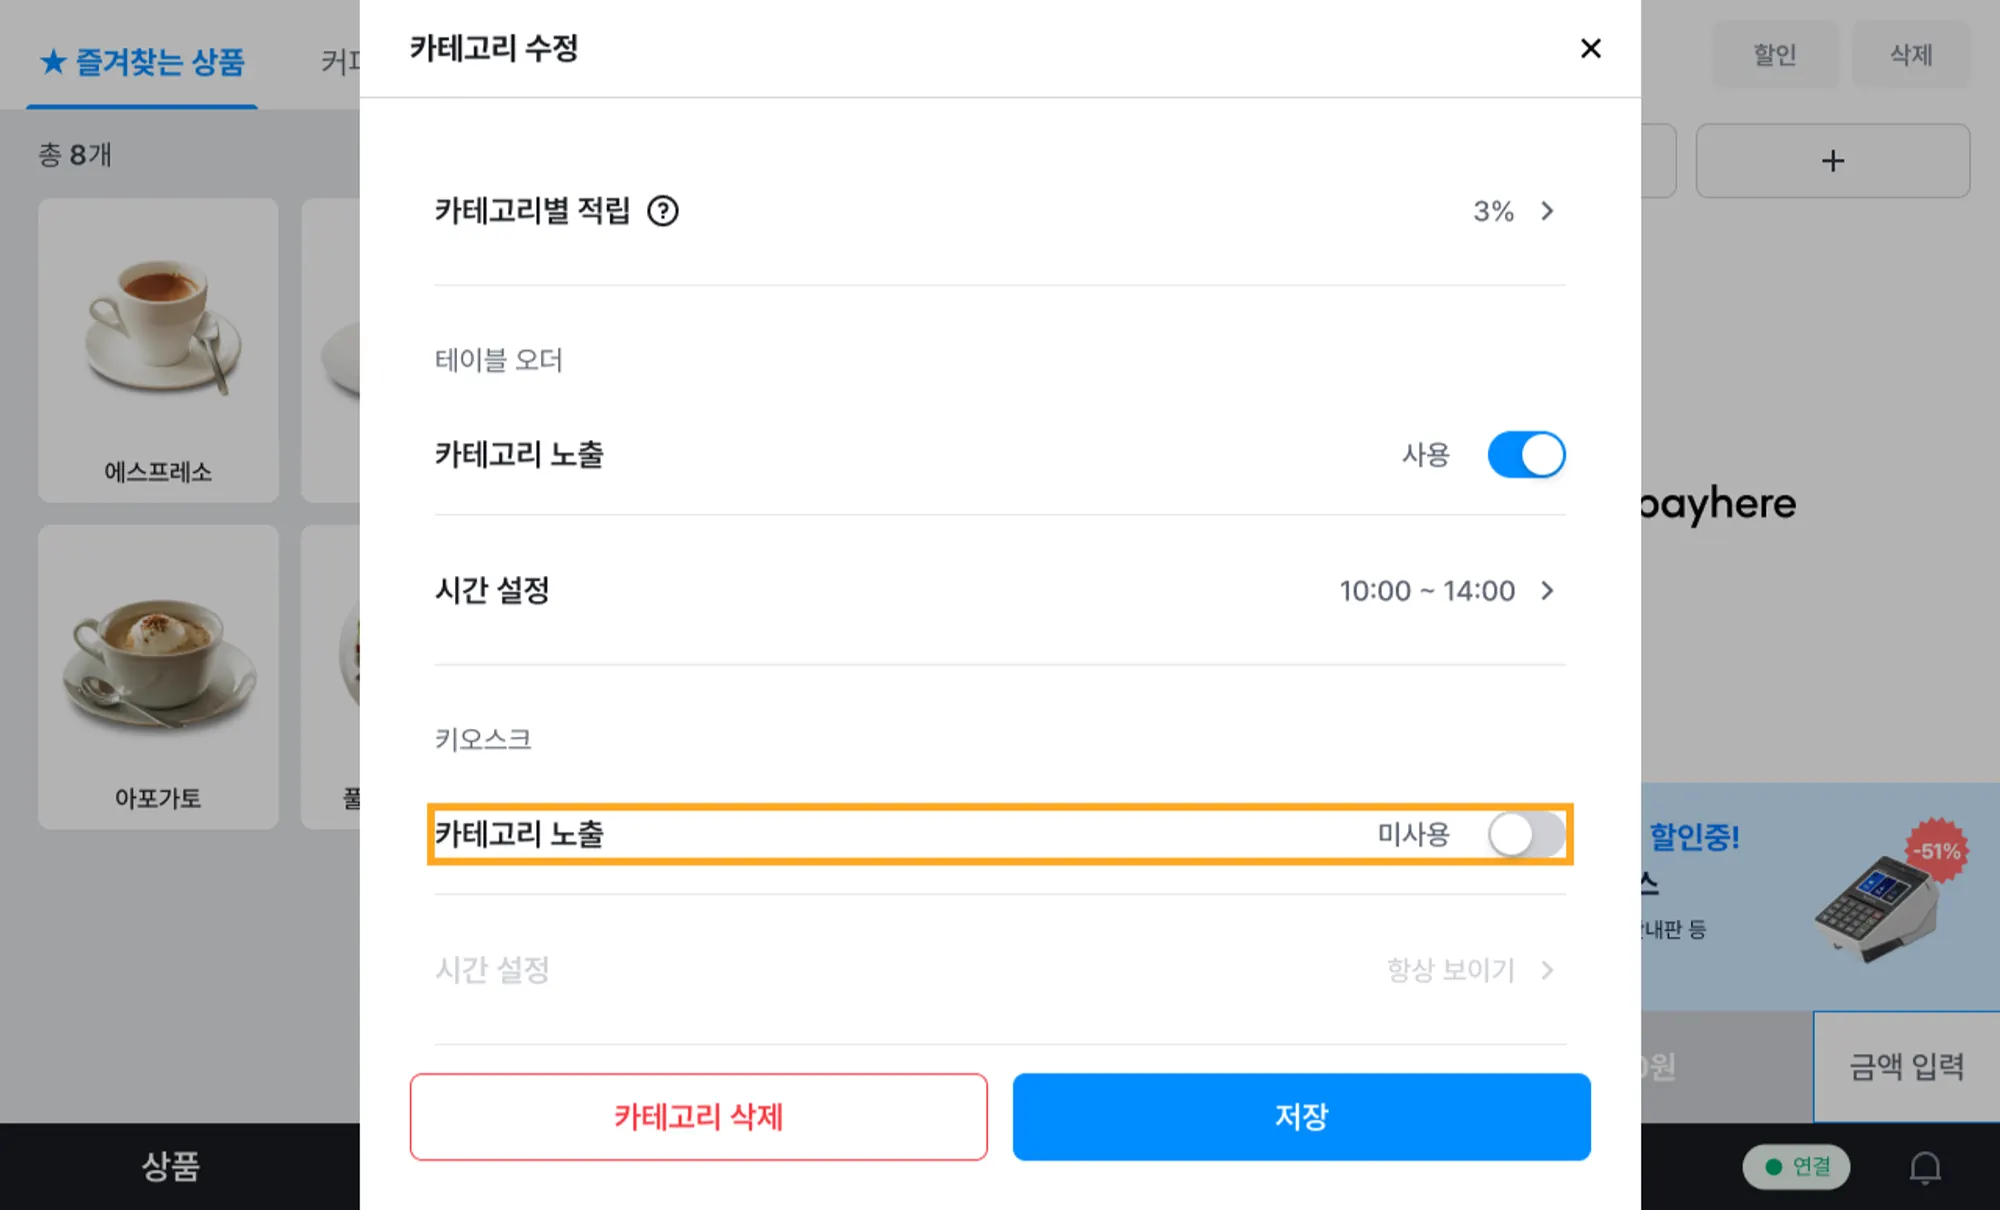
Task: Click the 삭제 button at top
Action: click(x=1911, y=55)
